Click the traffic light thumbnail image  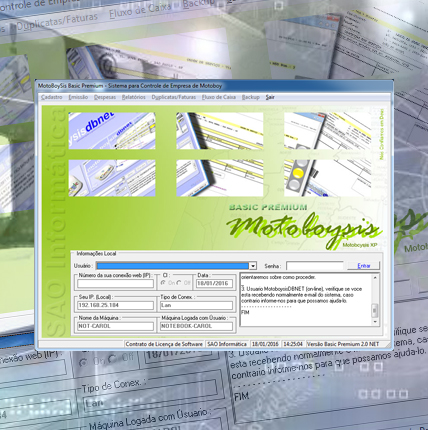(327, 178)
